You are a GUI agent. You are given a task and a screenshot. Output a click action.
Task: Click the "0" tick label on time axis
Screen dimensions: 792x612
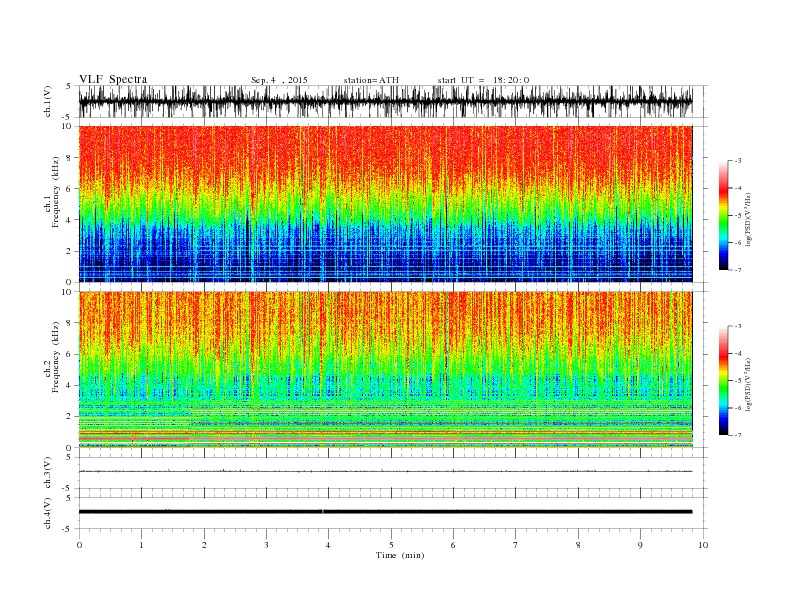[x=79, y=545]
